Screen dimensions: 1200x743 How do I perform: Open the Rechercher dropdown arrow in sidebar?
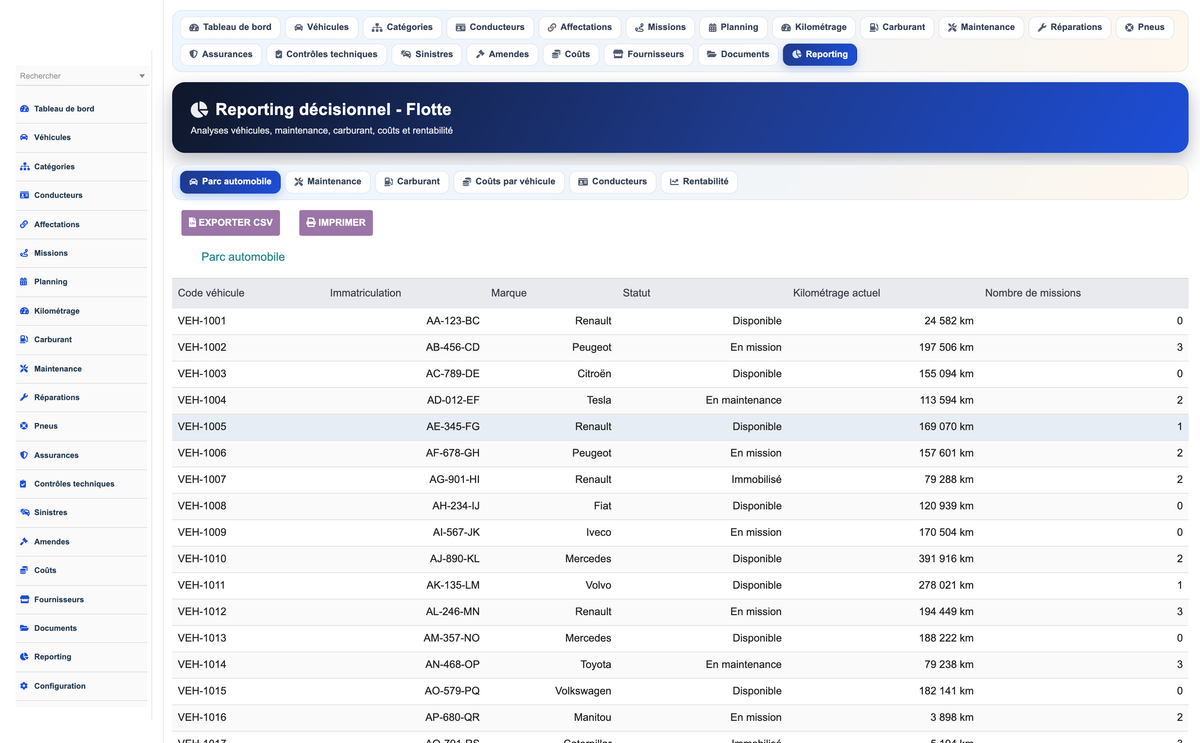tap(142, 76)
